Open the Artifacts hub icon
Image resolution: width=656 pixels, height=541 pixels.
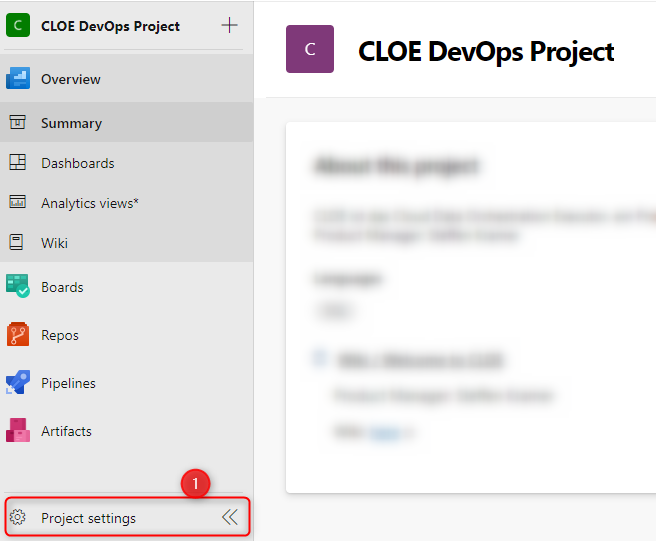pyautogui.click(x=18, y=431)
